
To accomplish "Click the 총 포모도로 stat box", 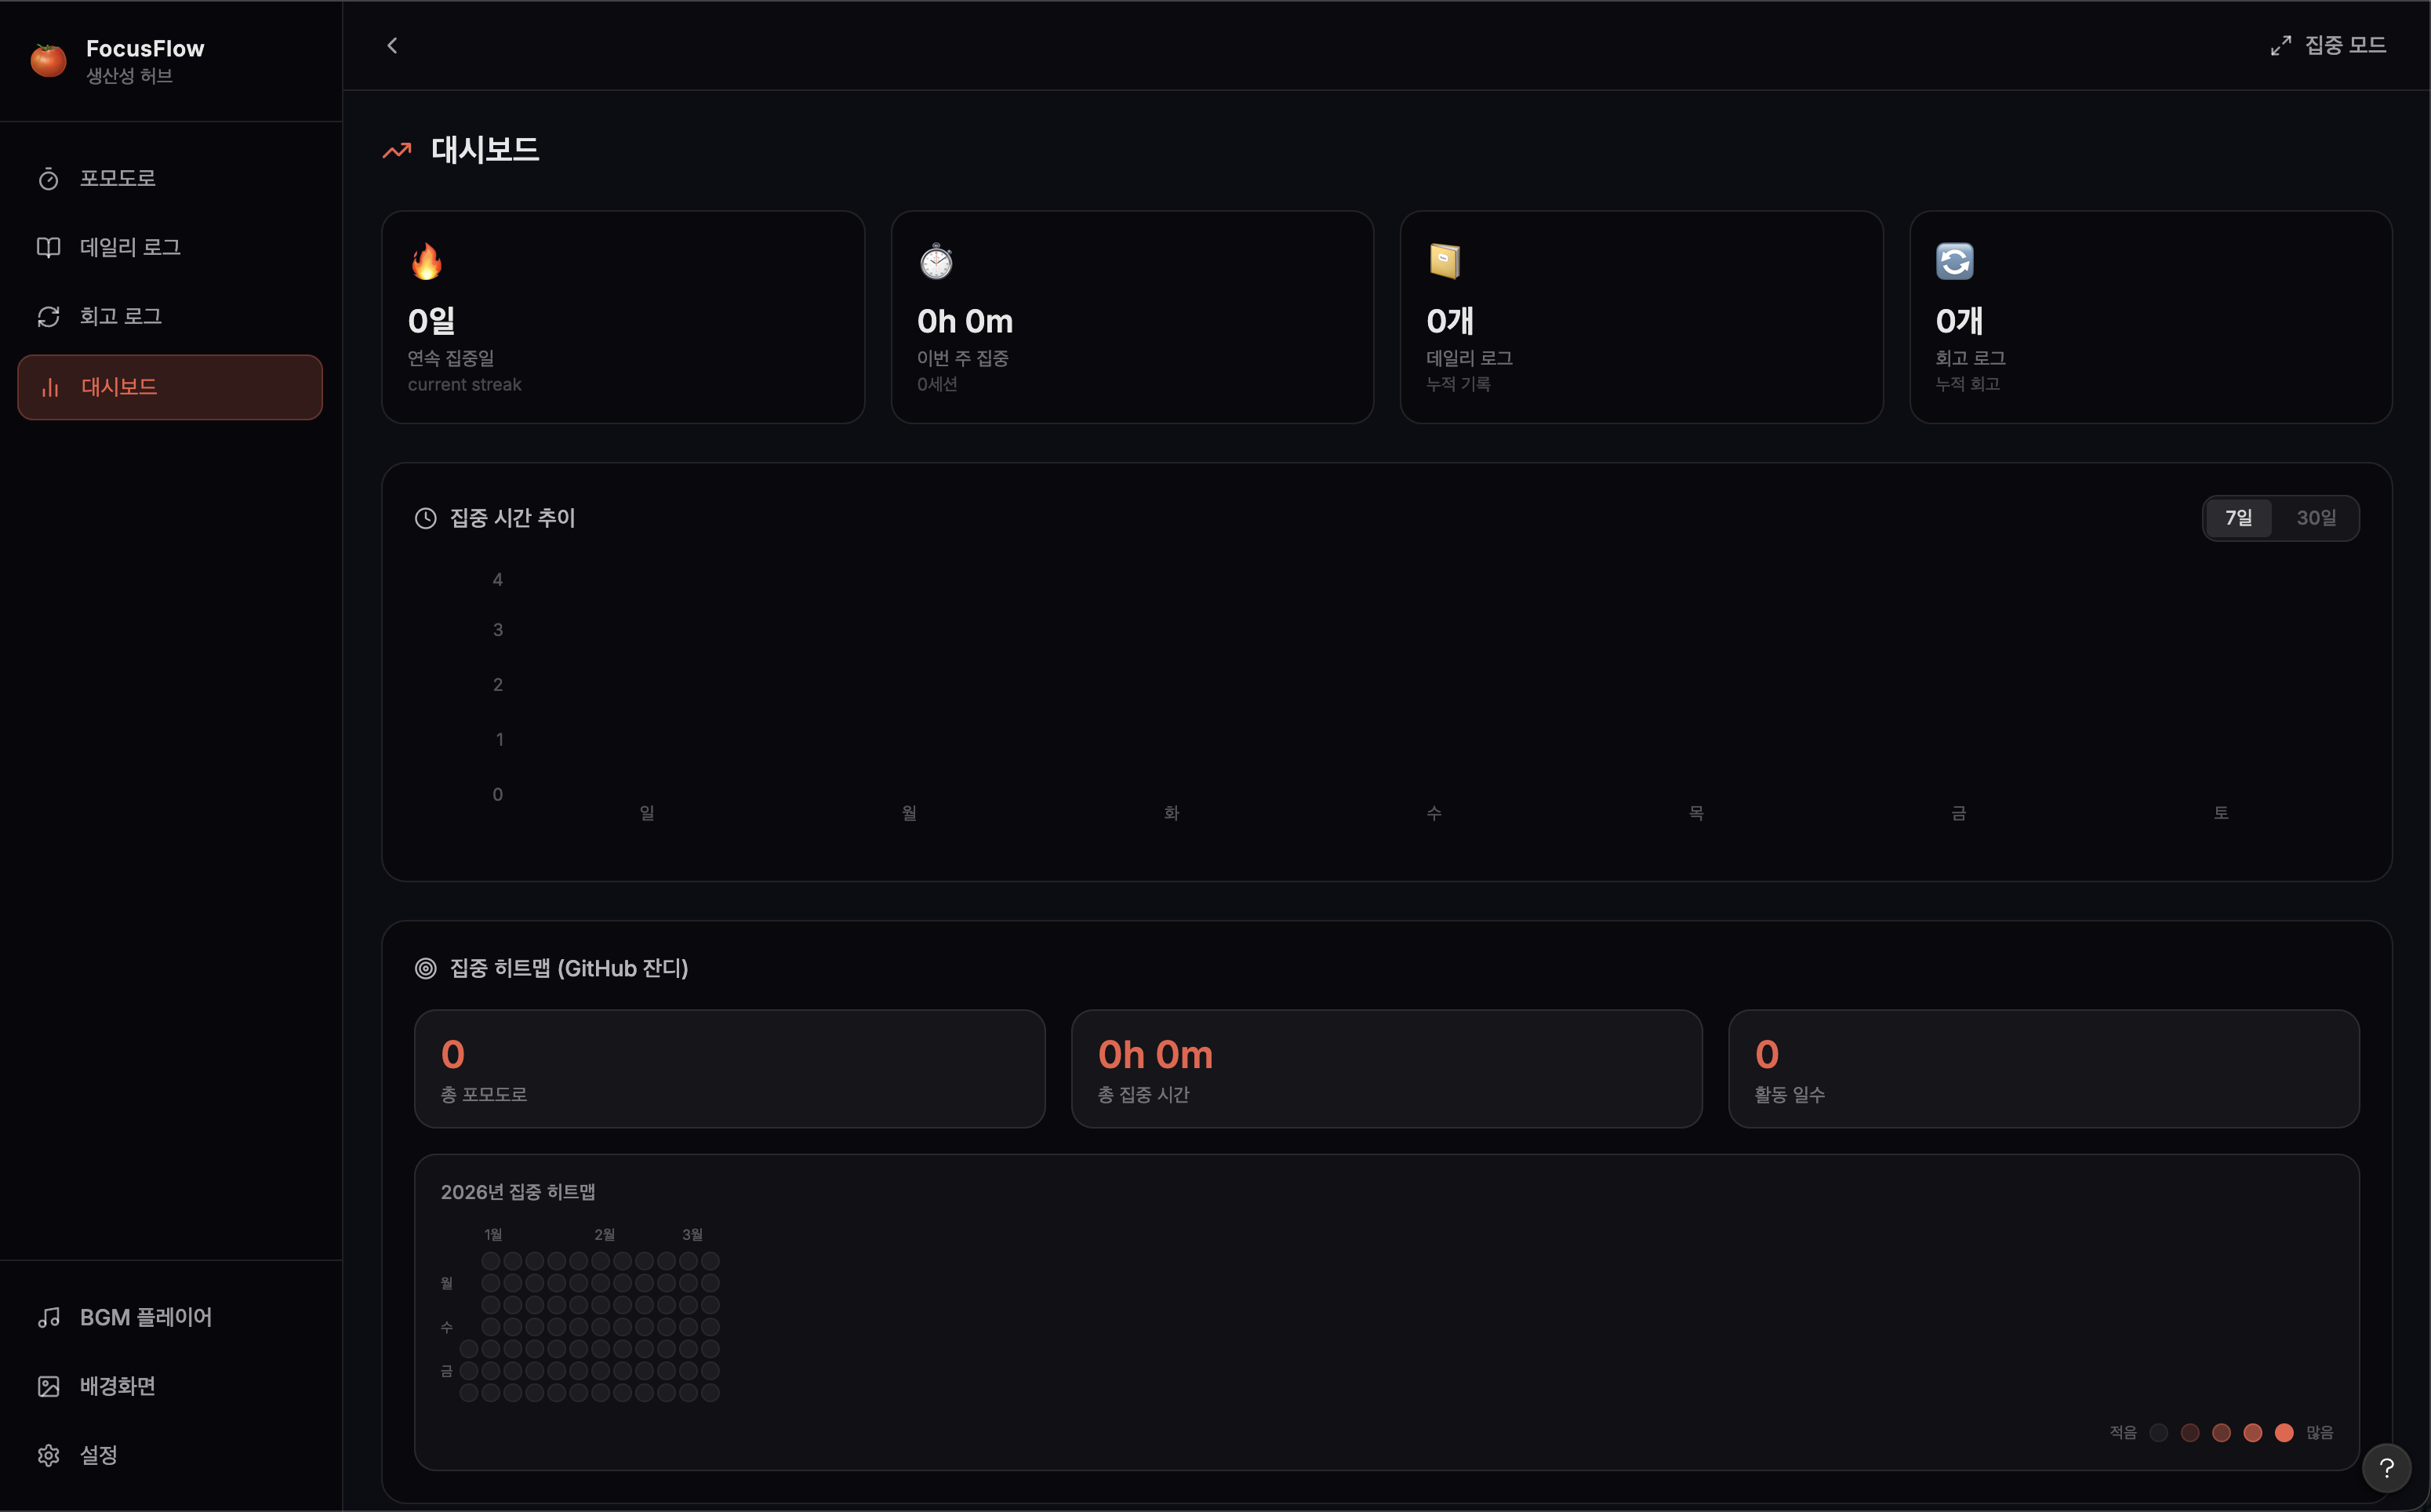I will coord(729,1069).
